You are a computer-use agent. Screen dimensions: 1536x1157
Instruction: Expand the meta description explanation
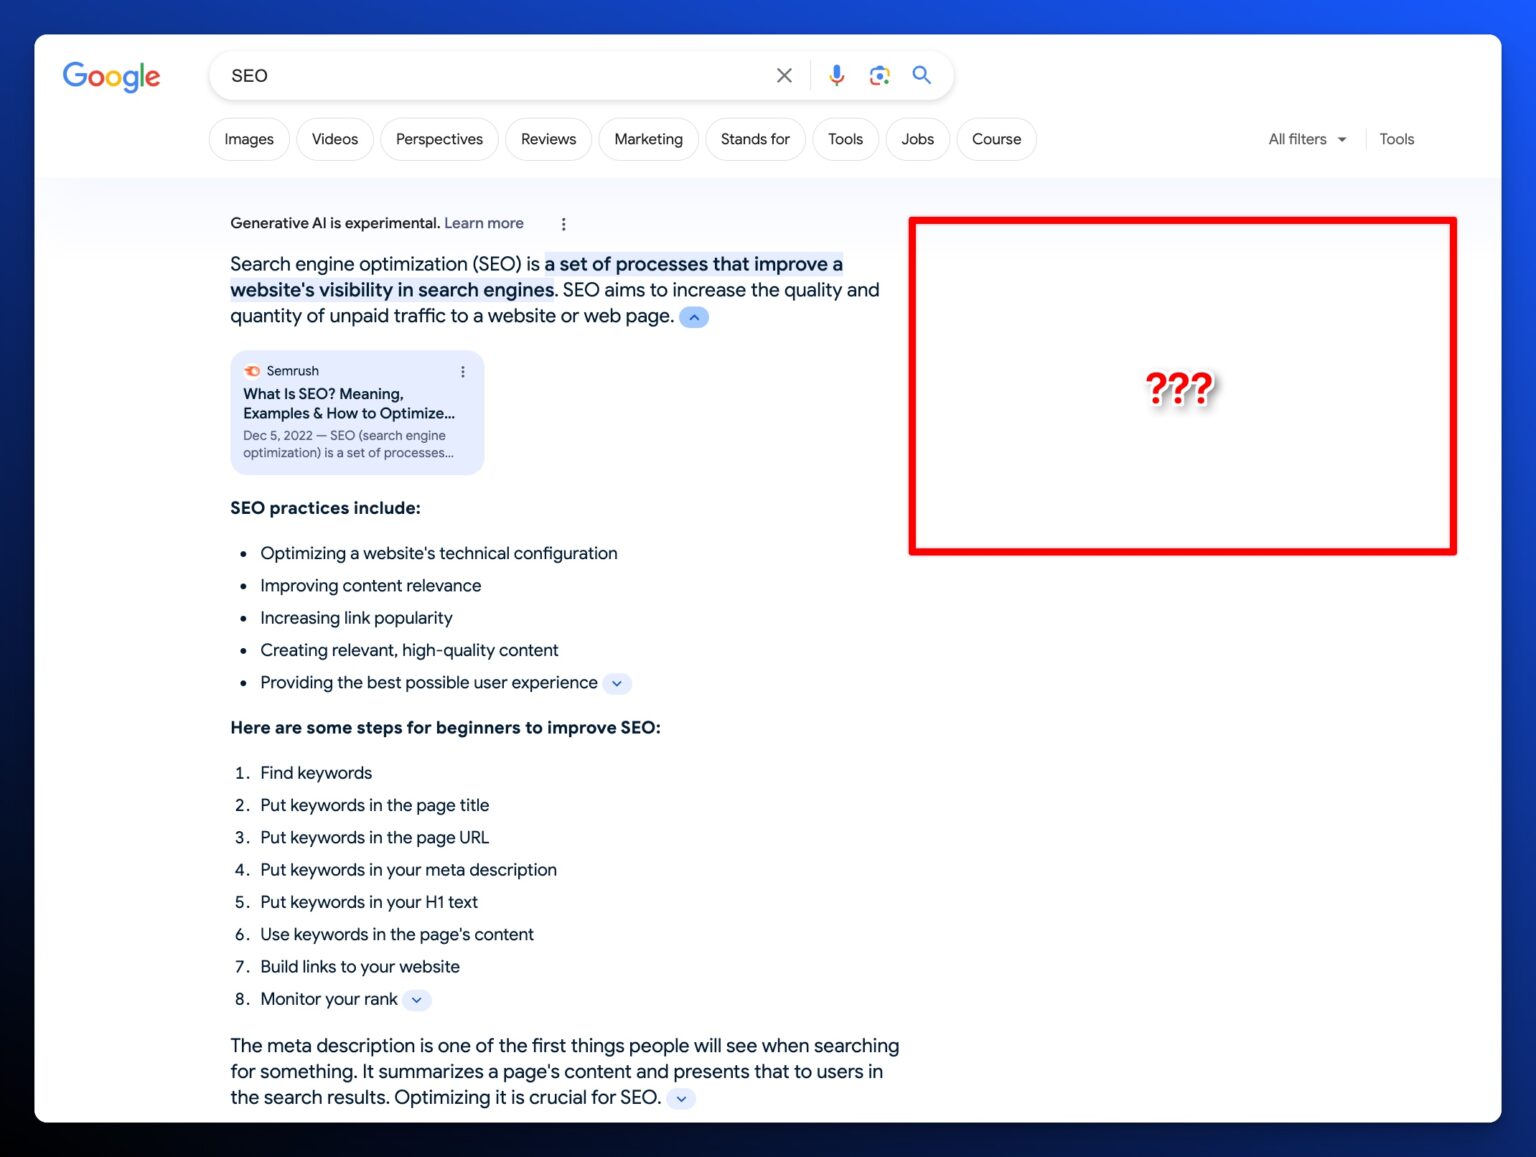681,1098
